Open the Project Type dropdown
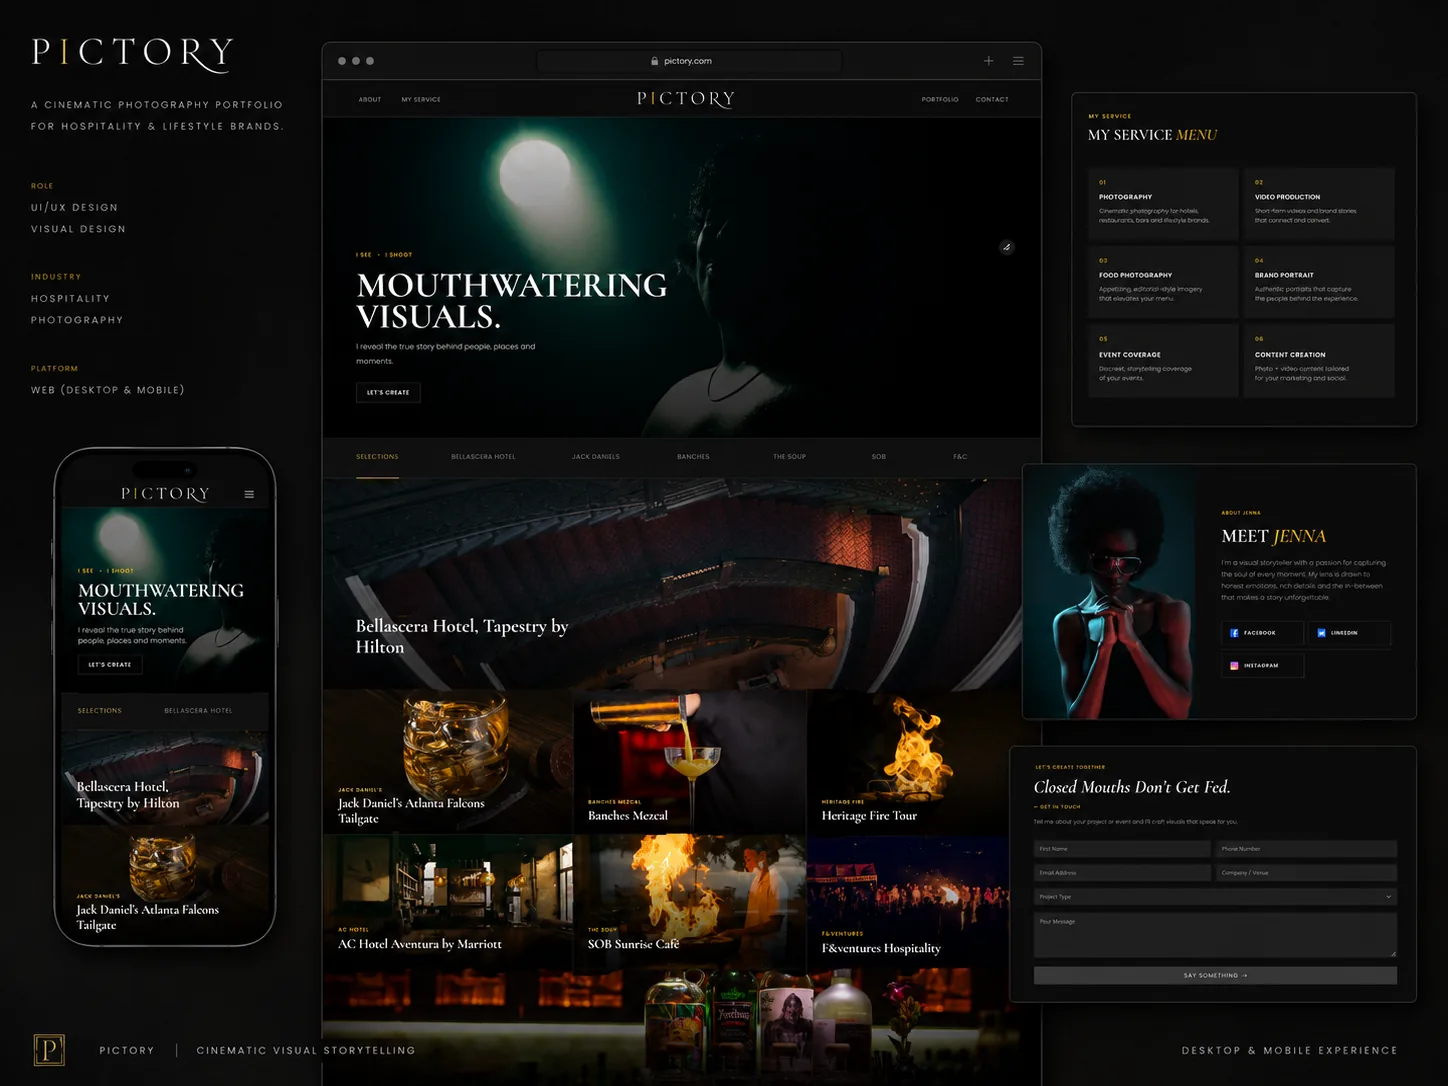The height and width of the screenshot is (1086, 1448). [1215, 897]
